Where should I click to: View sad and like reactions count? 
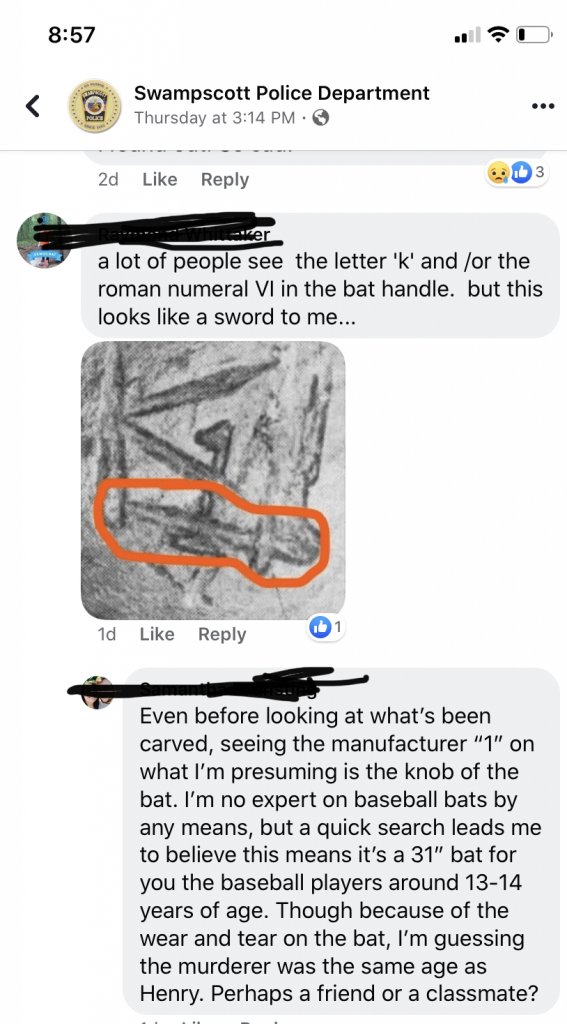click(x=516, y=173)
